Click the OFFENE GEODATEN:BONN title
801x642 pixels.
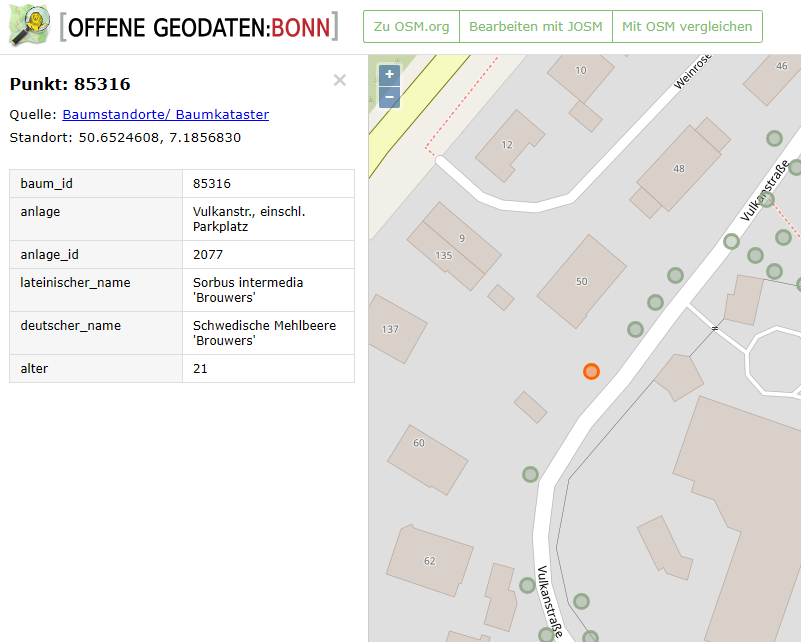(x=198, y=27)
